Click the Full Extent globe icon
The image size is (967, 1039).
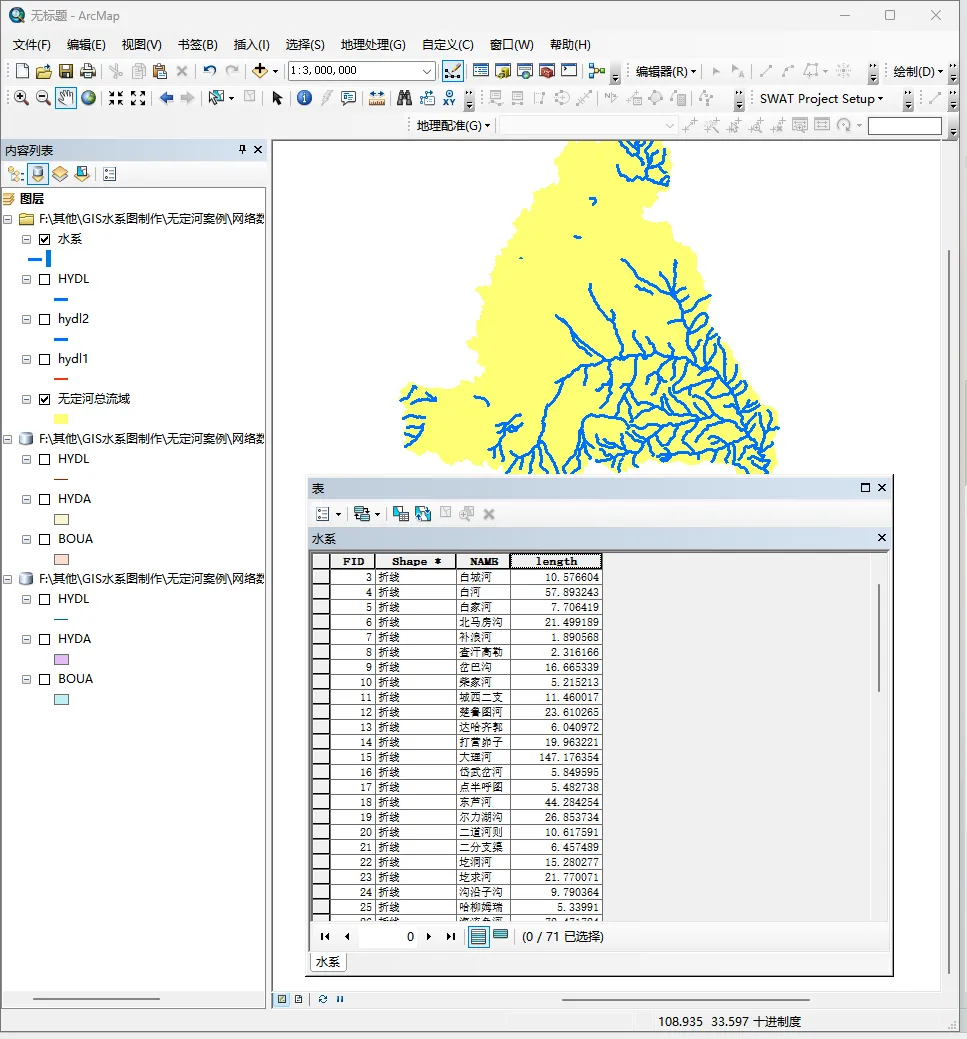point(88,98)
